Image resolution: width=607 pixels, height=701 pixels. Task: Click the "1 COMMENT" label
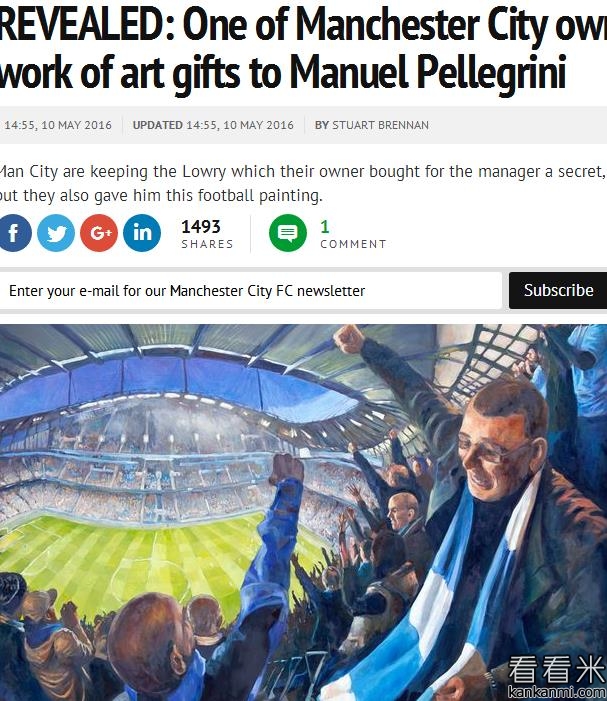[352, 235]
